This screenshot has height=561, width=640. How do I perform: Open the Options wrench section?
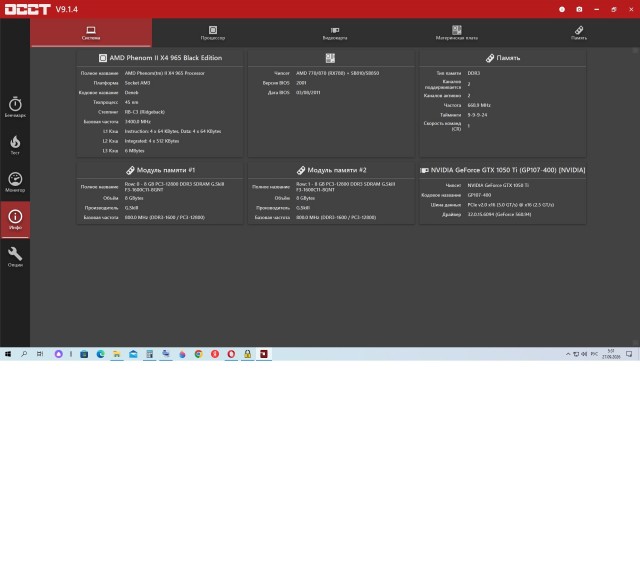[15, 257]
